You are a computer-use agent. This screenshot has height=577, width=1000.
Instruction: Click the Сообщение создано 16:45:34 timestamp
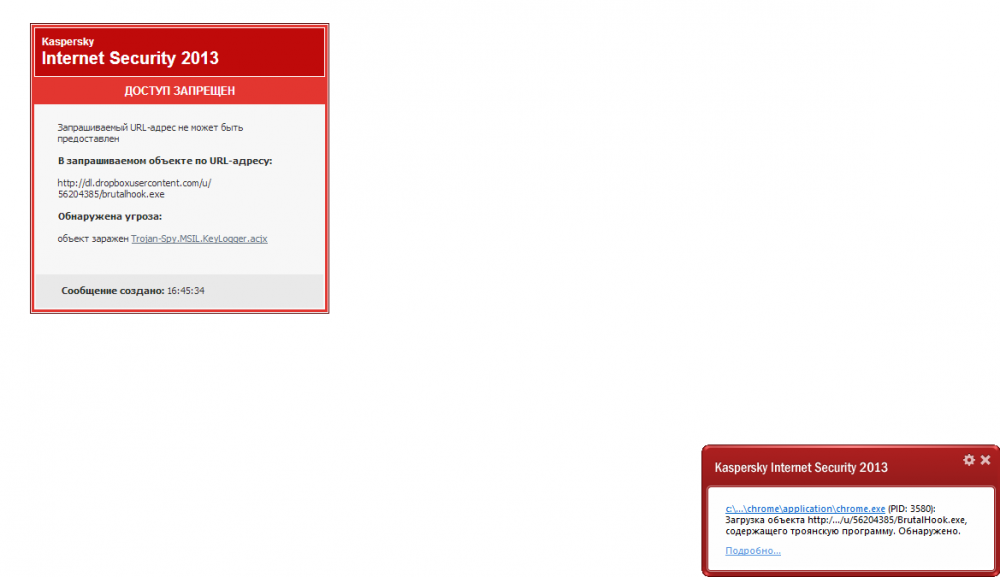(133, 291)
